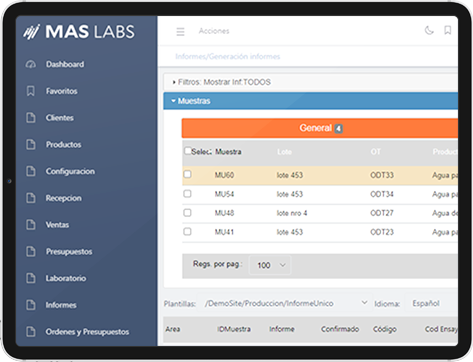Click the bookmark icon in top bar
Screen dimensions: 473x362
[448, 30]
